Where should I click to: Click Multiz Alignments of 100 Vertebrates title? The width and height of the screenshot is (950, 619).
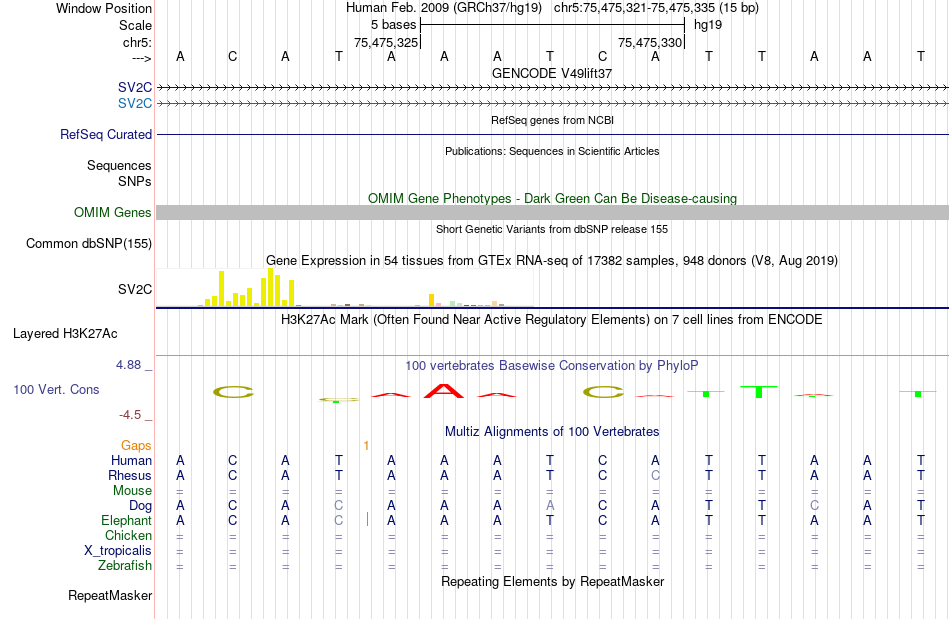click(552, 431)
